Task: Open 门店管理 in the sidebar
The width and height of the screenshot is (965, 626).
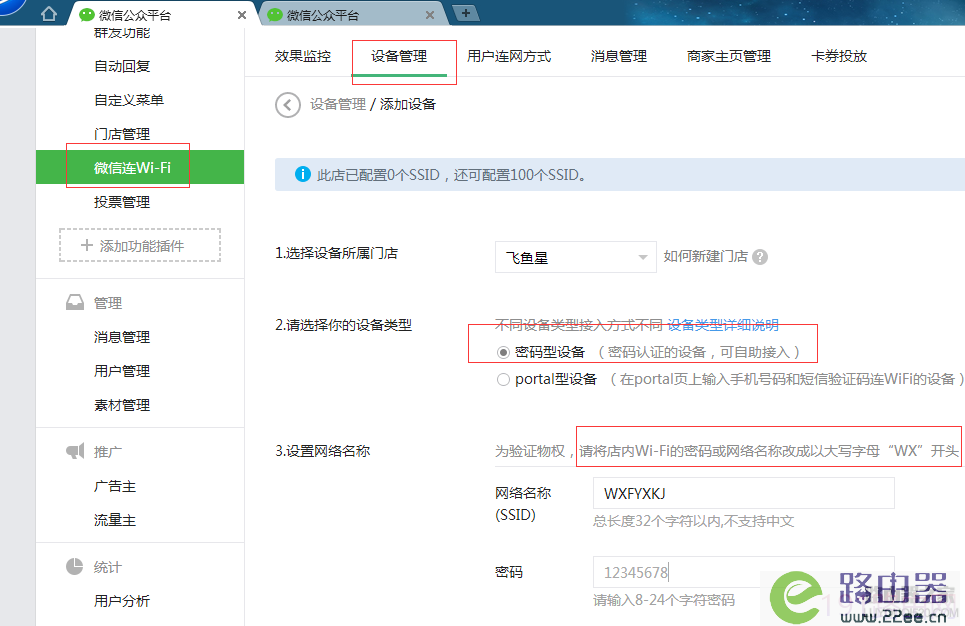Action: (122, 134)
